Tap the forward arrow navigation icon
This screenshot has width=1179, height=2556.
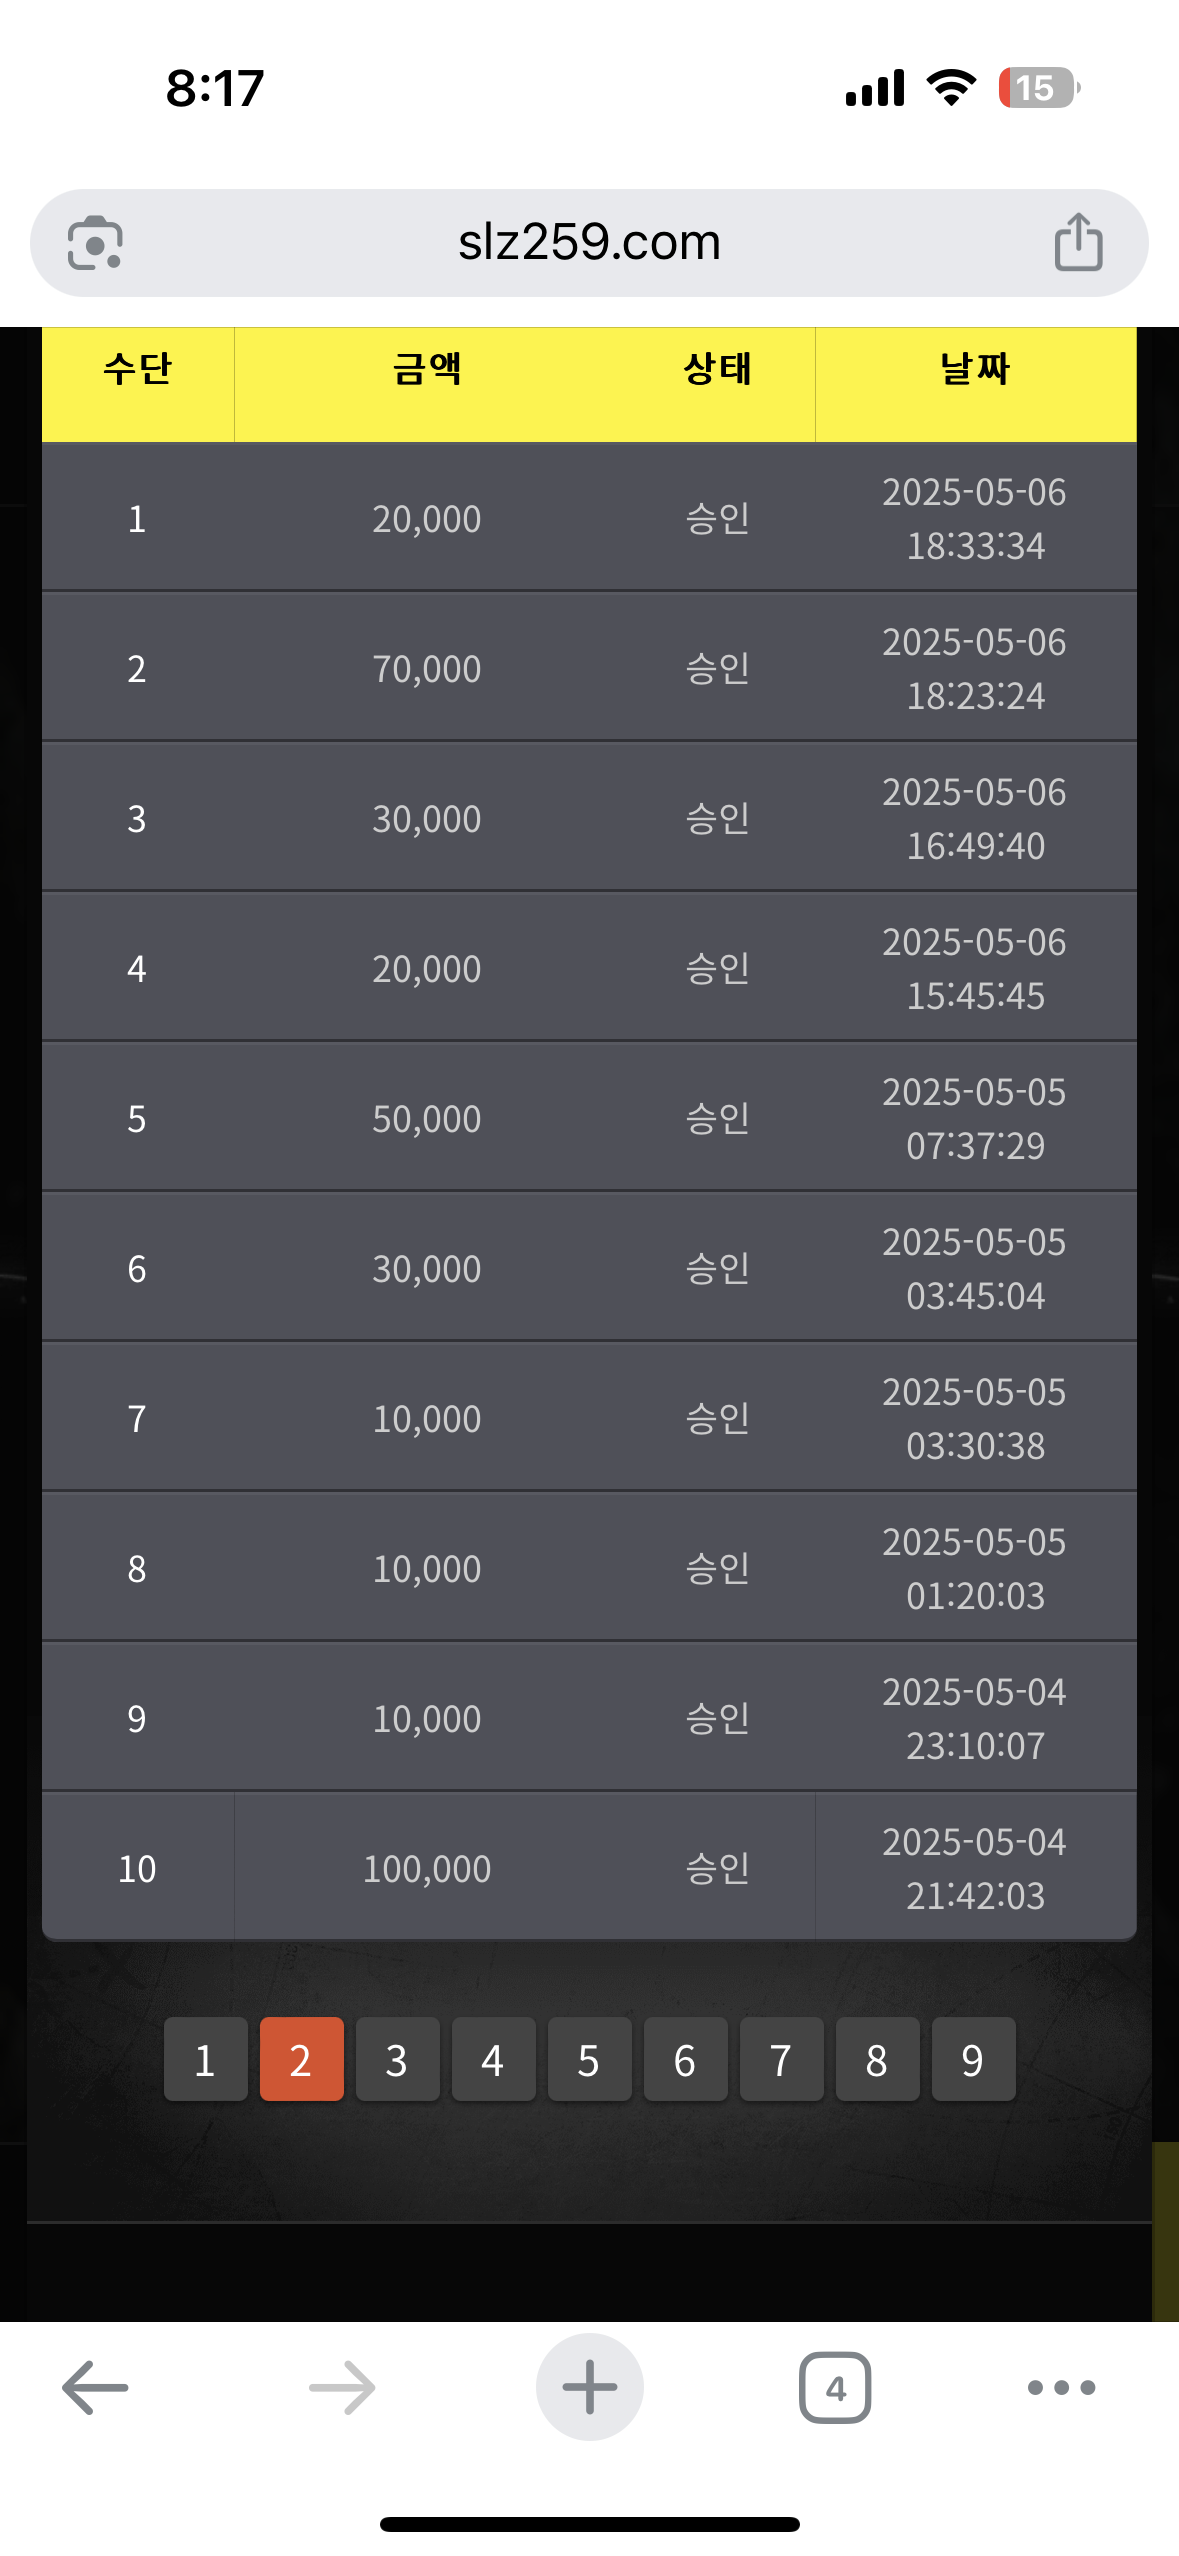(x=341, y=2387)
